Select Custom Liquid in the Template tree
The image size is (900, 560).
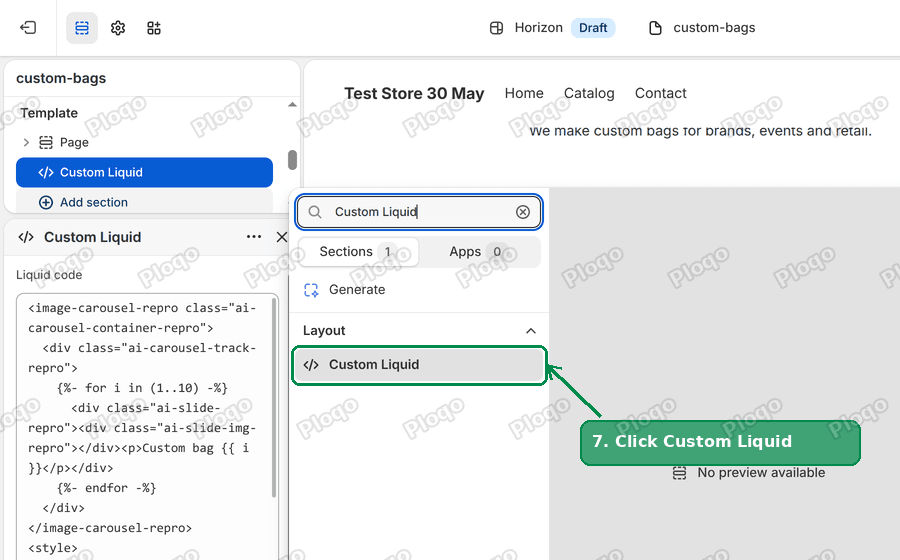(144, 172)
